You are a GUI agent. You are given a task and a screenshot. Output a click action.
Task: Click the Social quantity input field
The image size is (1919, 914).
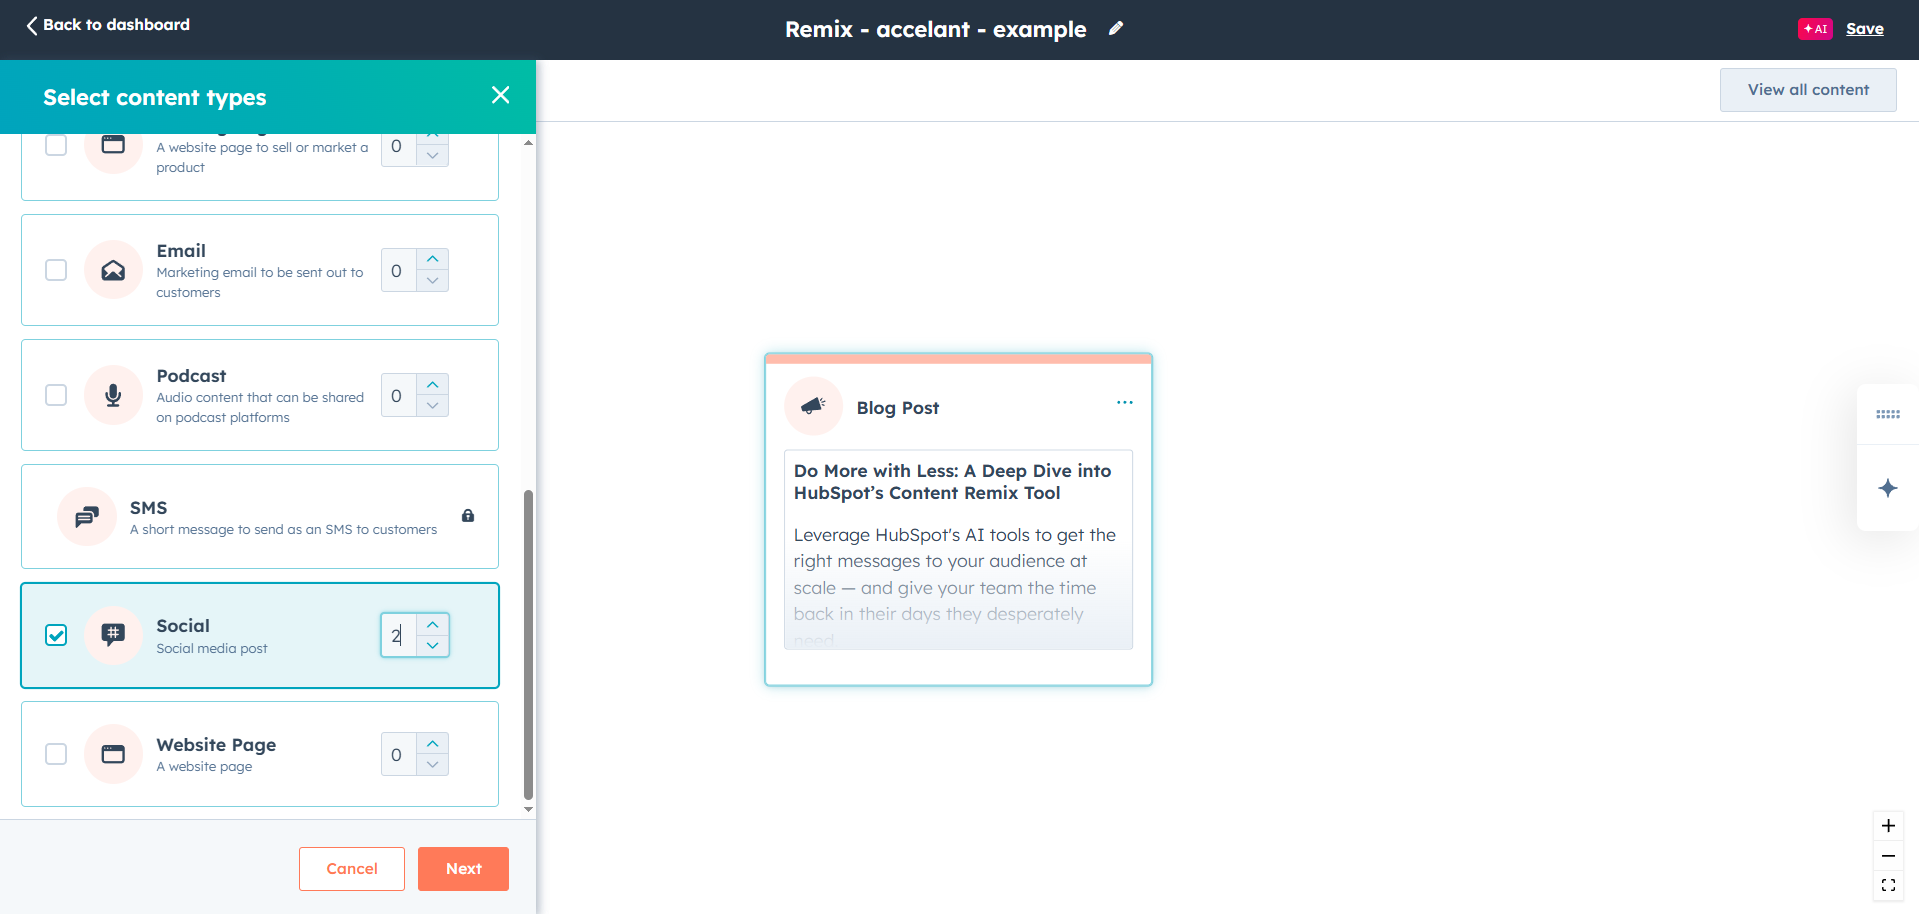[x=398, y=635]
